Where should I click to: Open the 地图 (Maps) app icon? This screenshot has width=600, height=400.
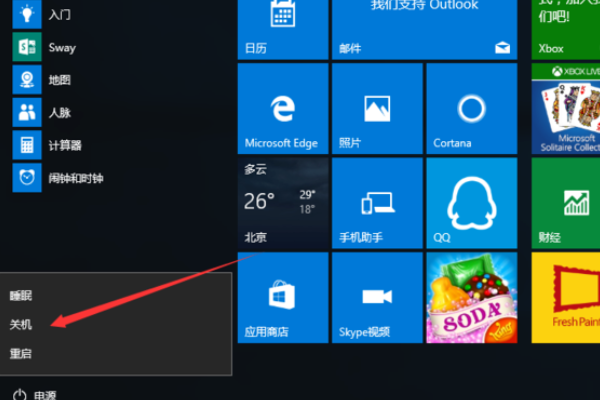point(27,80)
